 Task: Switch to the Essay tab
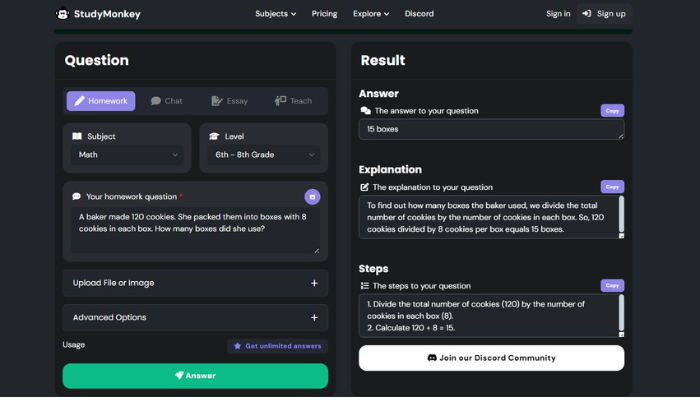(x=229, y=101)
